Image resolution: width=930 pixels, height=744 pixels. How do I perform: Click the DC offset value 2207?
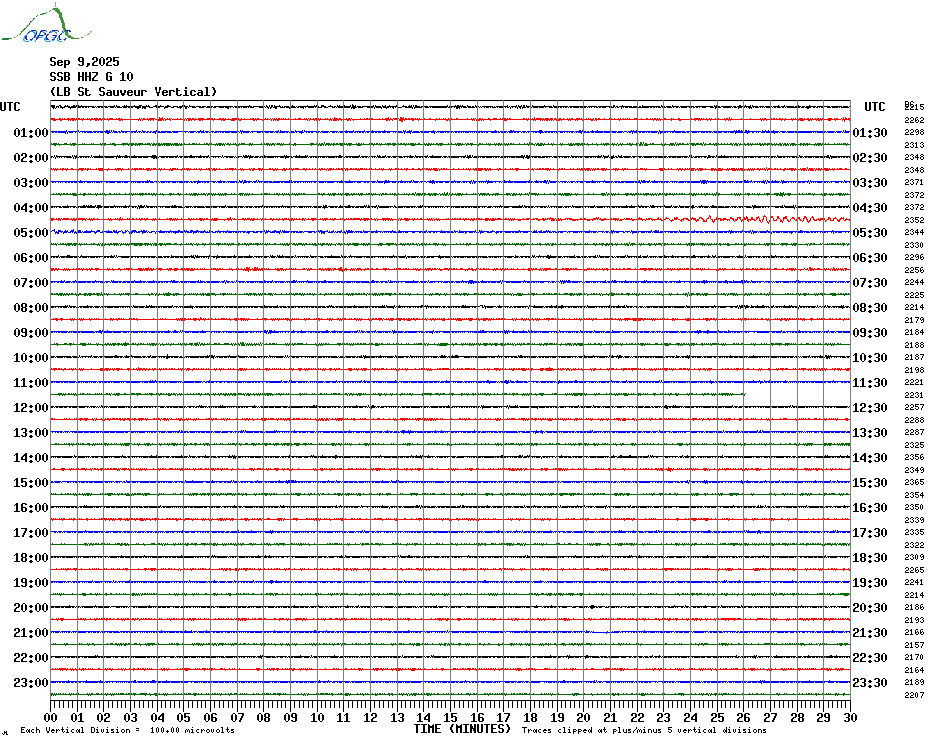(914, 695)
